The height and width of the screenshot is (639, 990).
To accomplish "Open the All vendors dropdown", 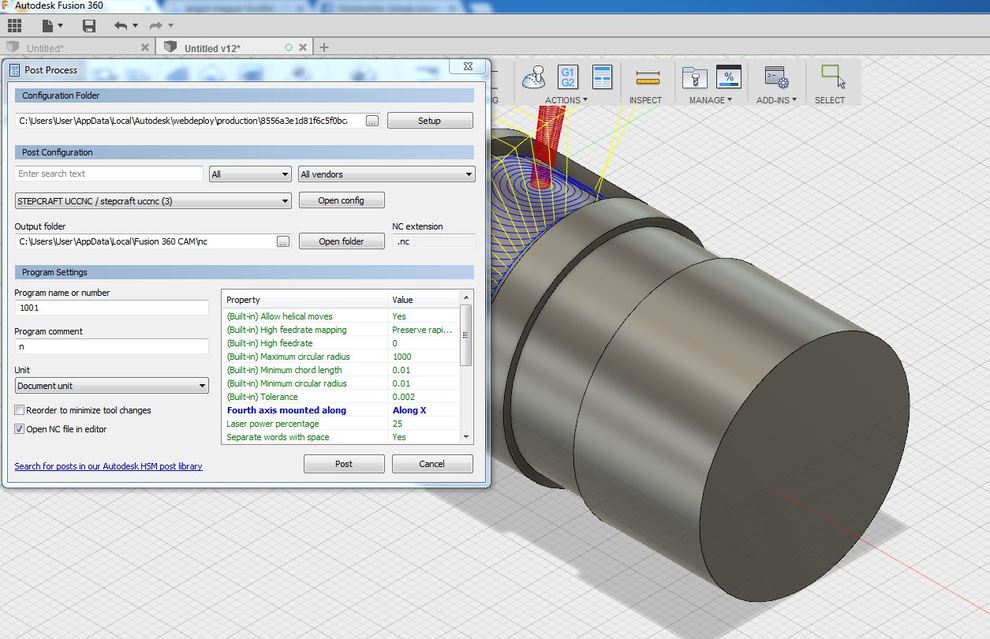I will [x=386, y=174].
